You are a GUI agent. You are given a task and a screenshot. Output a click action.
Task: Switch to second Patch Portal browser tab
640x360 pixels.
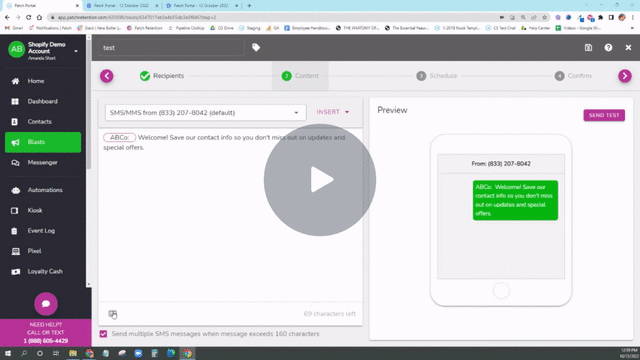coord(122,6)
